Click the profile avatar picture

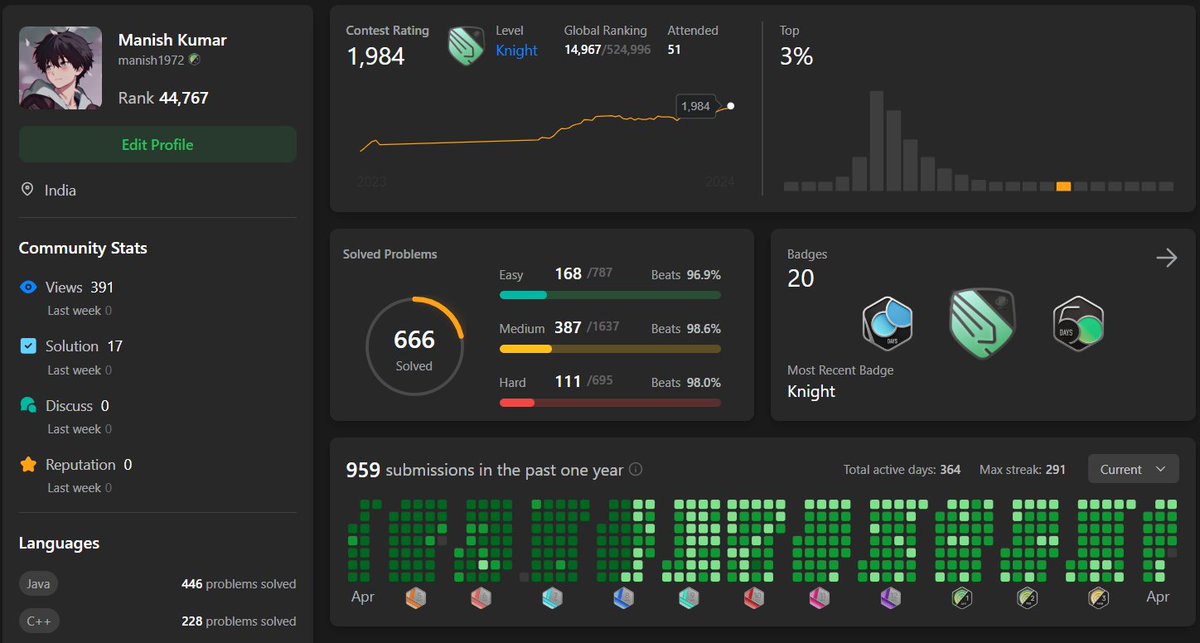[x=60, y=68]
